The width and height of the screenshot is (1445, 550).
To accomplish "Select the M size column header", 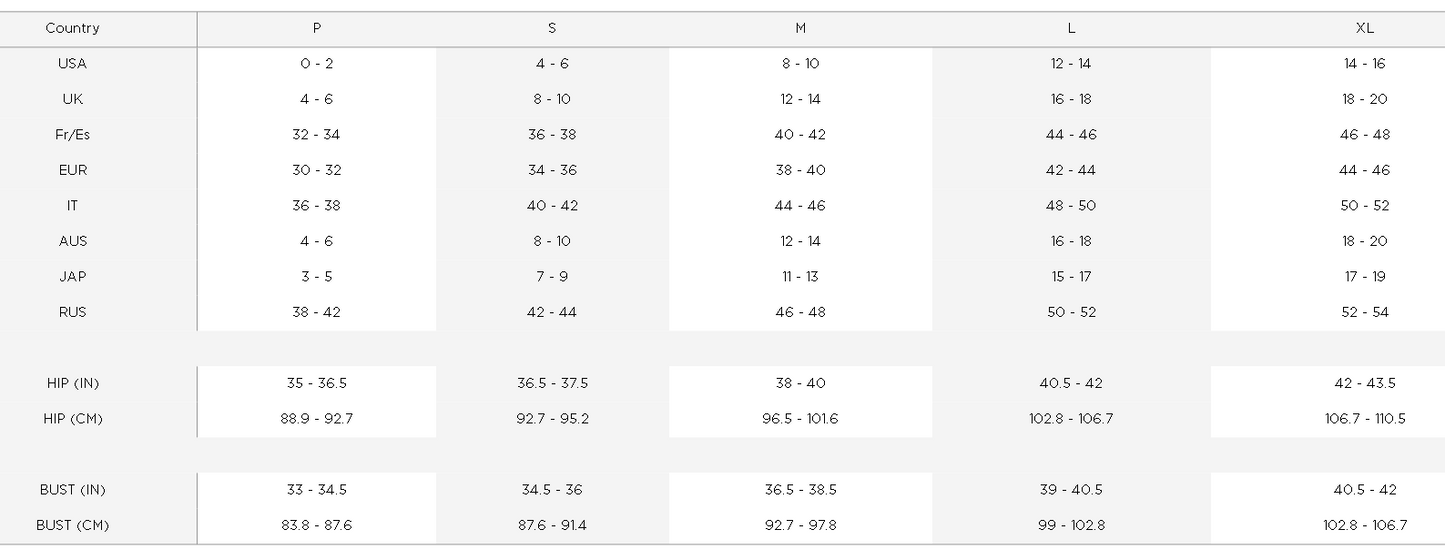I will click(x=800, y=29).
